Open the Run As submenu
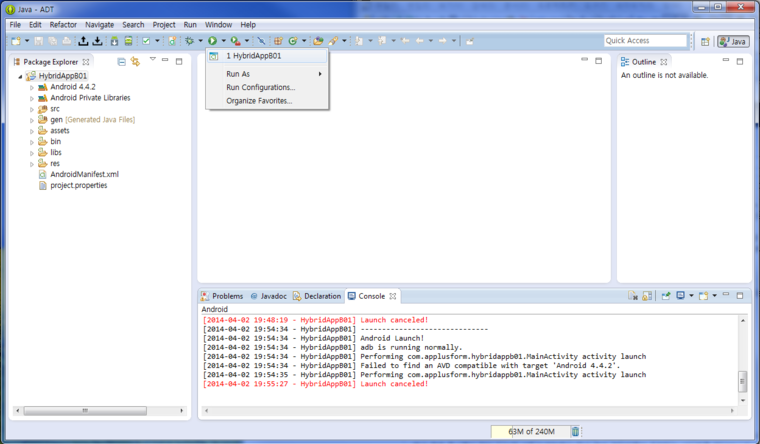This screenshot has width=760, height=444. [x=267, y=74]
